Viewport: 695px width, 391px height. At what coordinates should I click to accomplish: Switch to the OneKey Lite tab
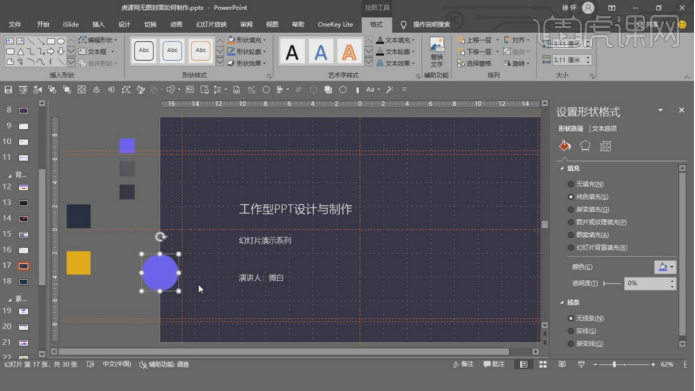[x=335, y=24]
